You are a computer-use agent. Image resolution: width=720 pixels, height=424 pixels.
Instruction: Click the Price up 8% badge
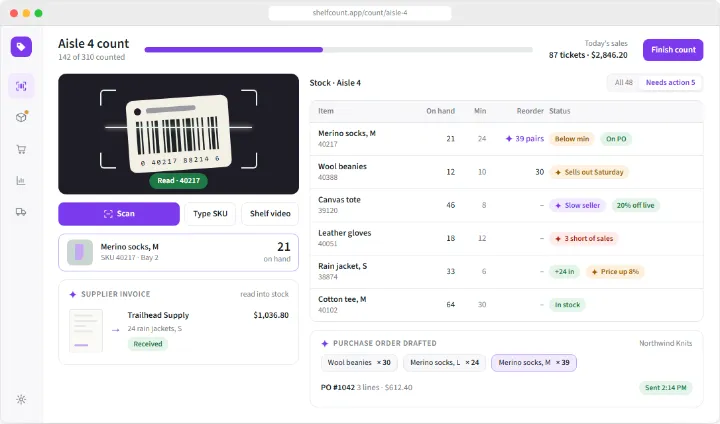[615, 271]
